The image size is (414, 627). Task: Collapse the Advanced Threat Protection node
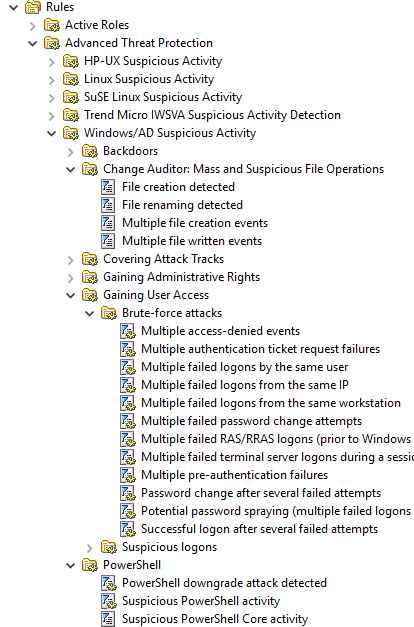click(x=33, y=44)
